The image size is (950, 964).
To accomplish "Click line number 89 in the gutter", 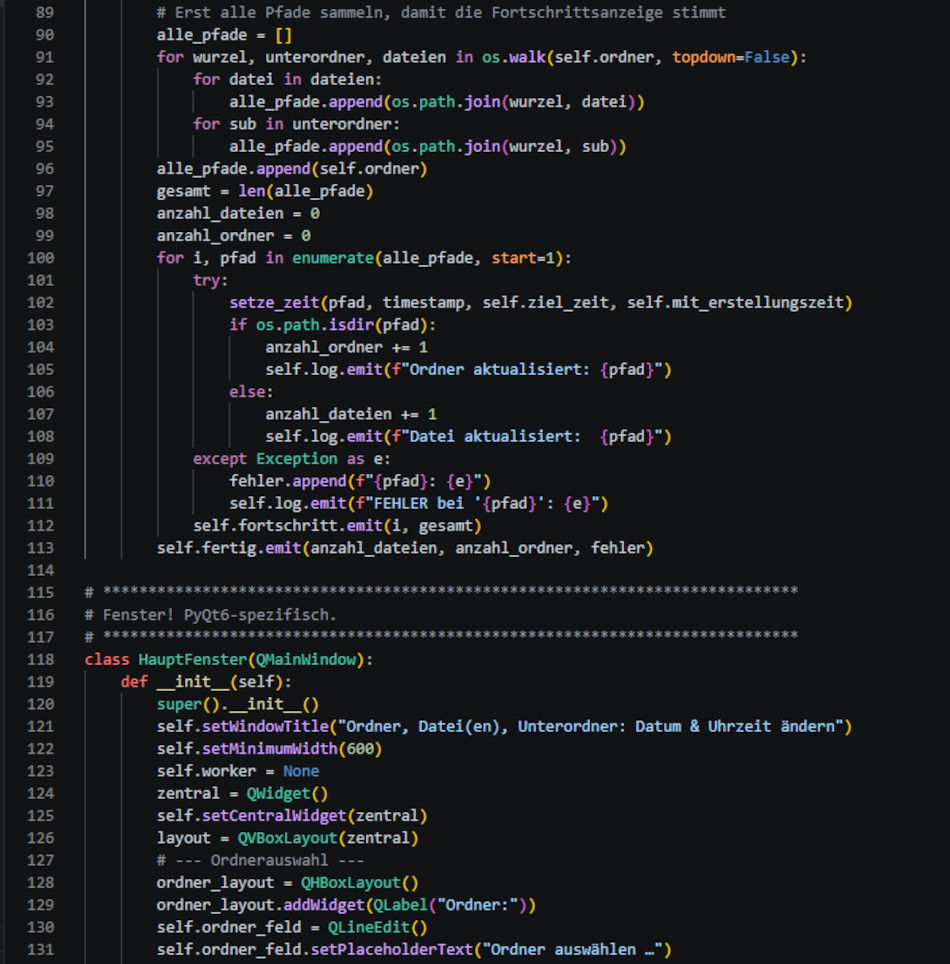I will tap(45, 12).
